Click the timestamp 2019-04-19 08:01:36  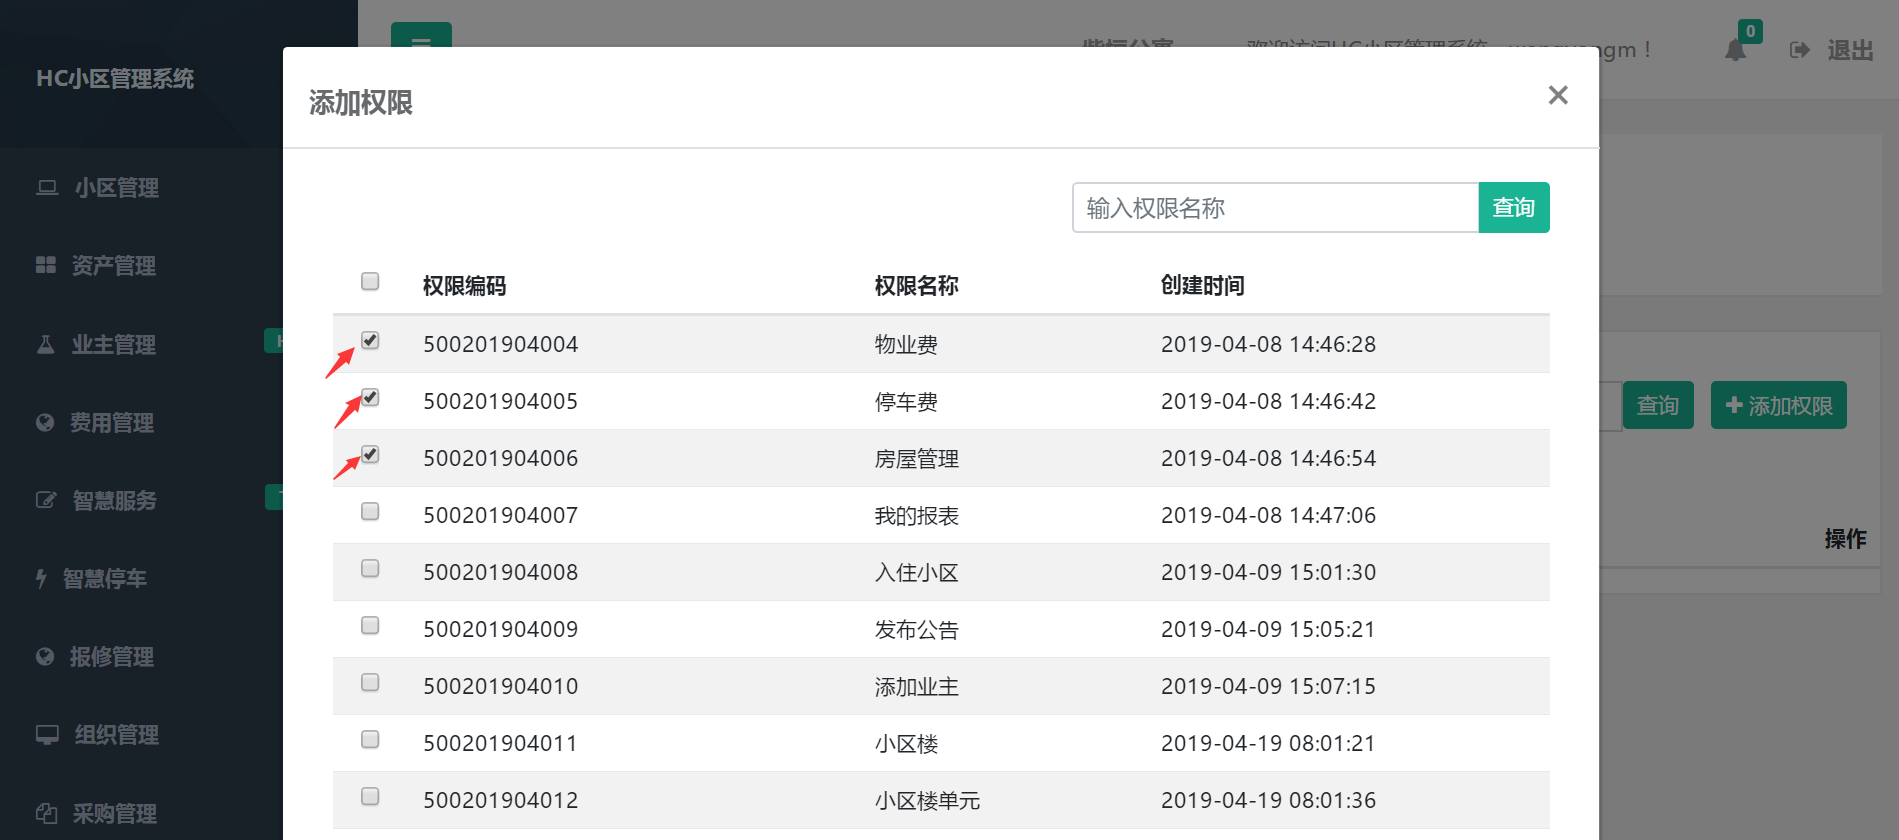coord(1268,800)
